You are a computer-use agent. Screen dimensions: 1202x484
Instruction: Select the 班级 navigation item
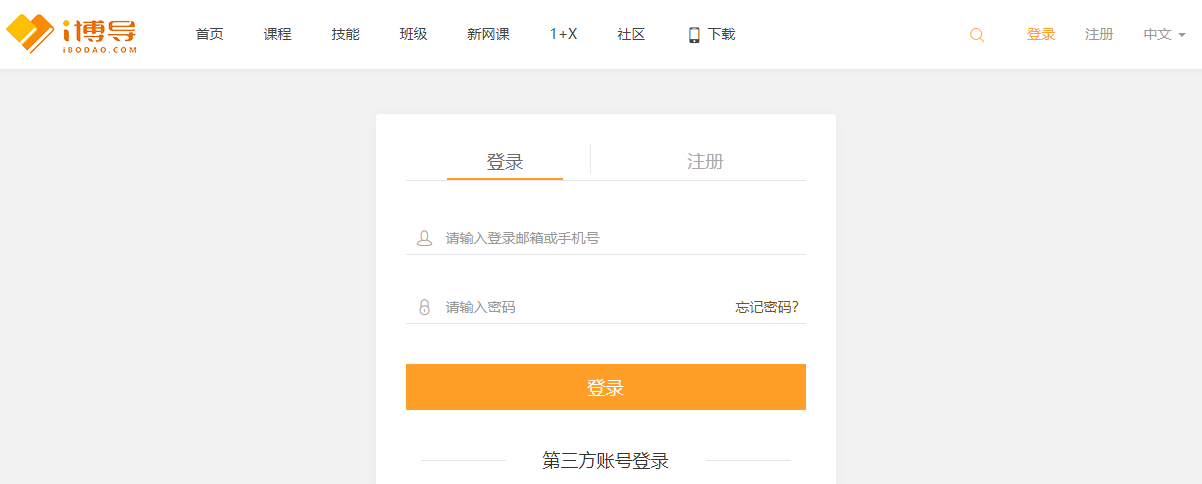coord(414,34)
